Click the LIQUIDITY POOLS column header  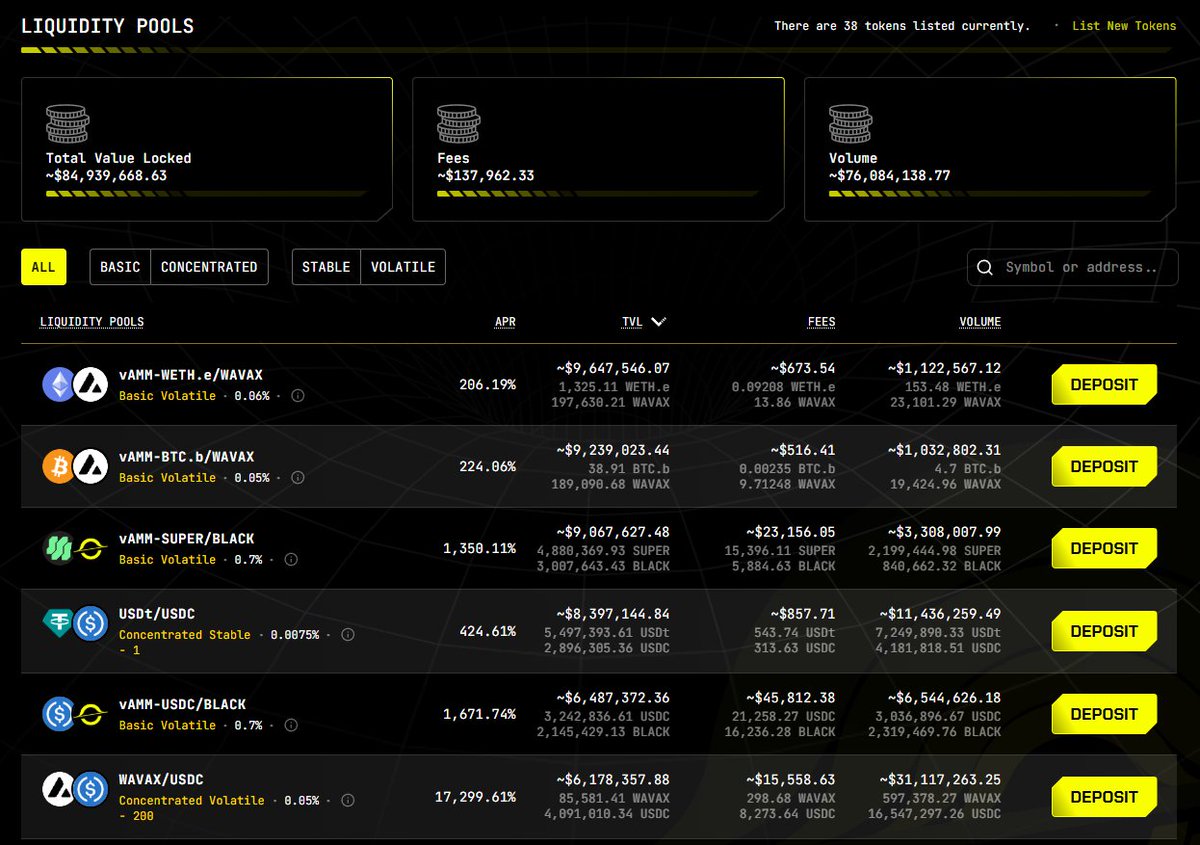coord(92,322)
